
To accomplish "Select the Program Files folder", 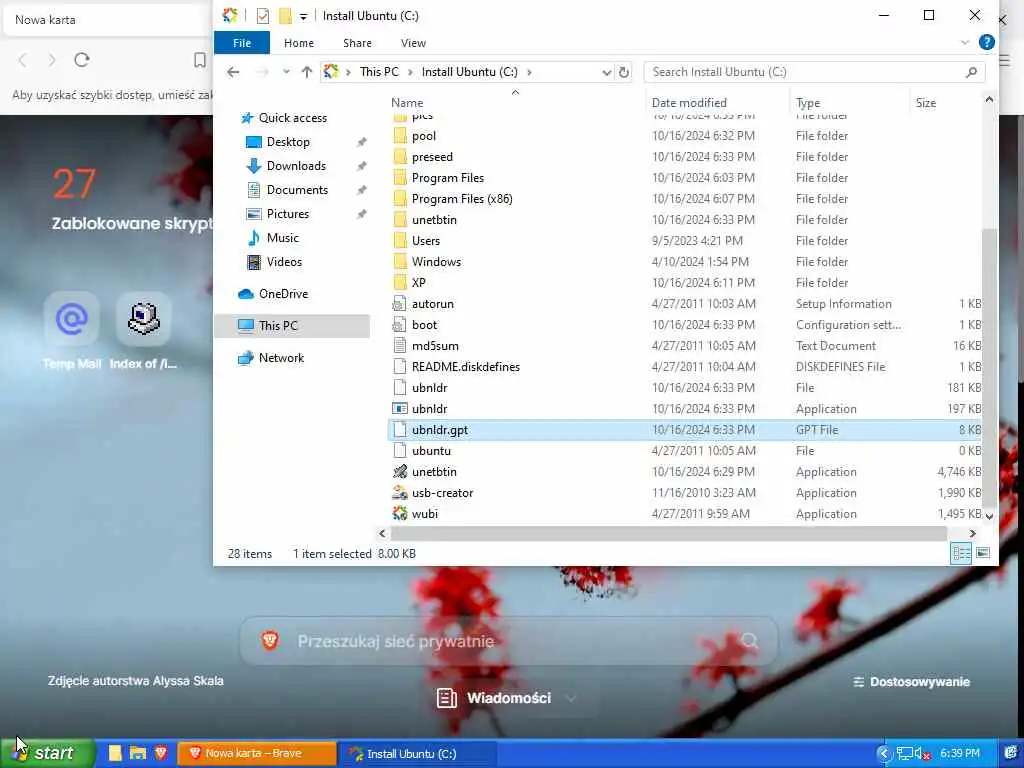I will (x=447, y=178).
